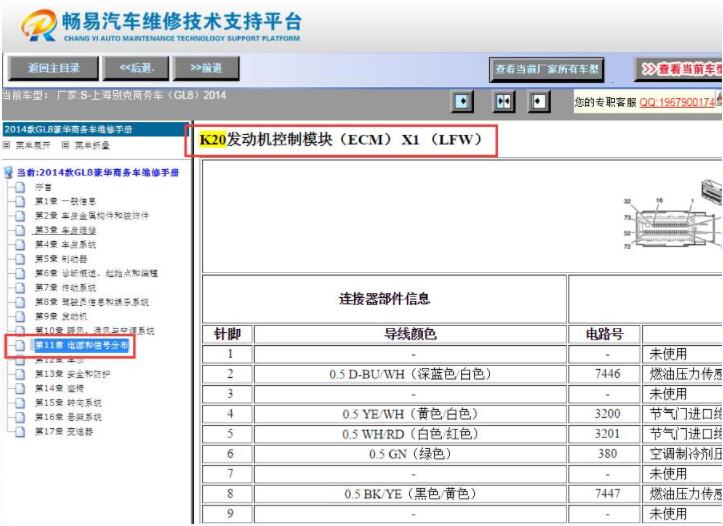Click the root node 当前:2014款GL8豪华商务车维修手册

tap(98, 173)
